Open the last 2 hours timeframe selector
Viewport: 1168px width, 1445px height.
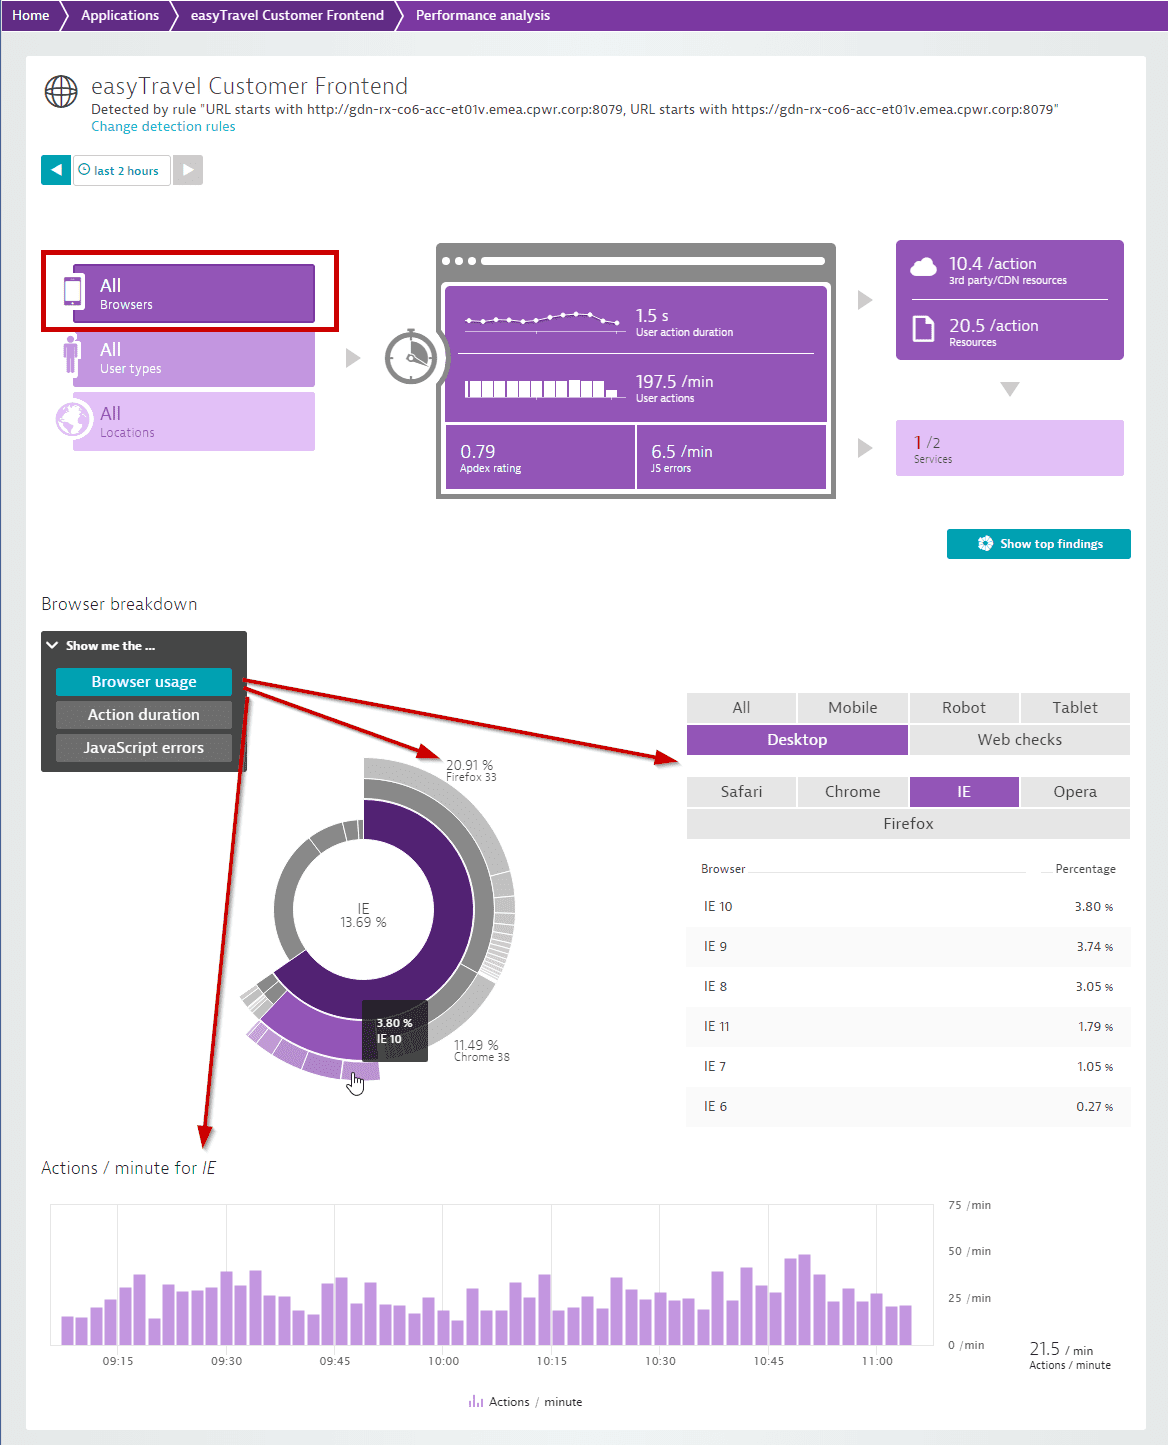[x=121, y=170]
